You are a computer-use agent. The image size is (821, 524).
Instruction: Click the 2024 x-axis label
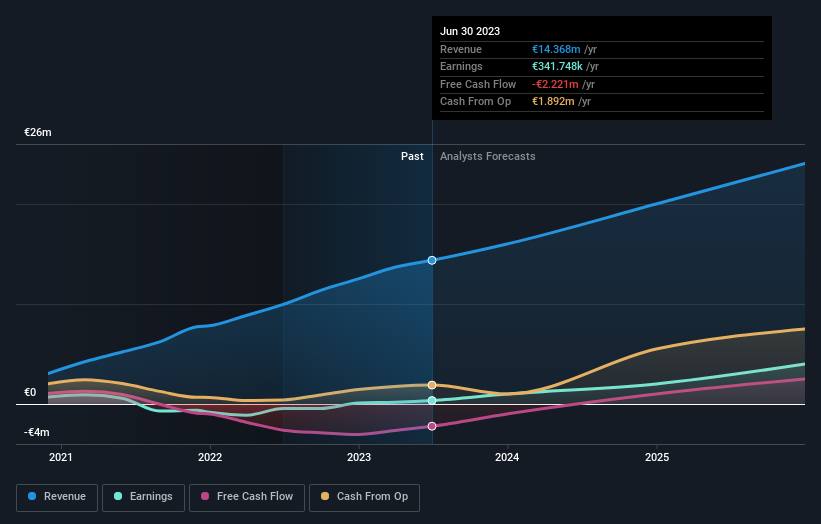[x=507, y=457]
